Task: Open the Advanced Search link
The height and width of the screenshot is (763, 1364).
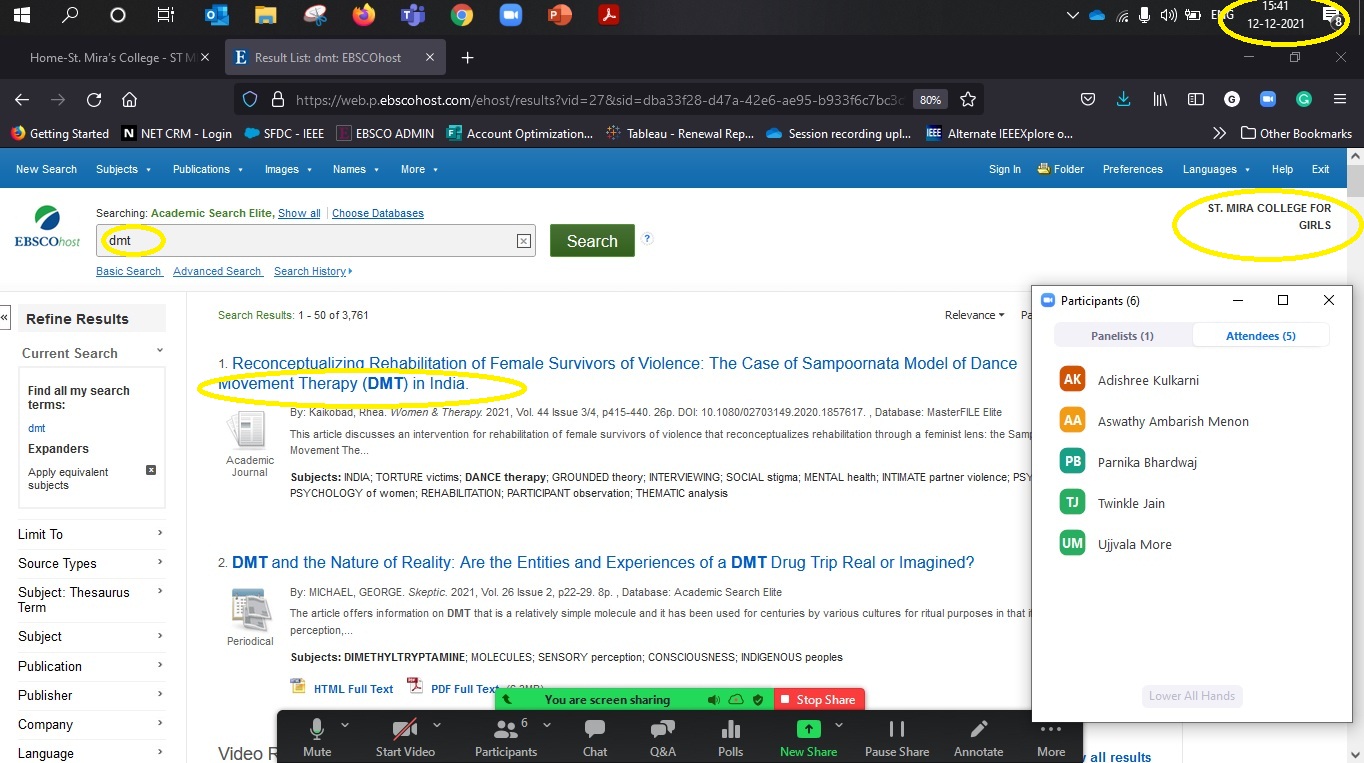Action: [217, 271]
